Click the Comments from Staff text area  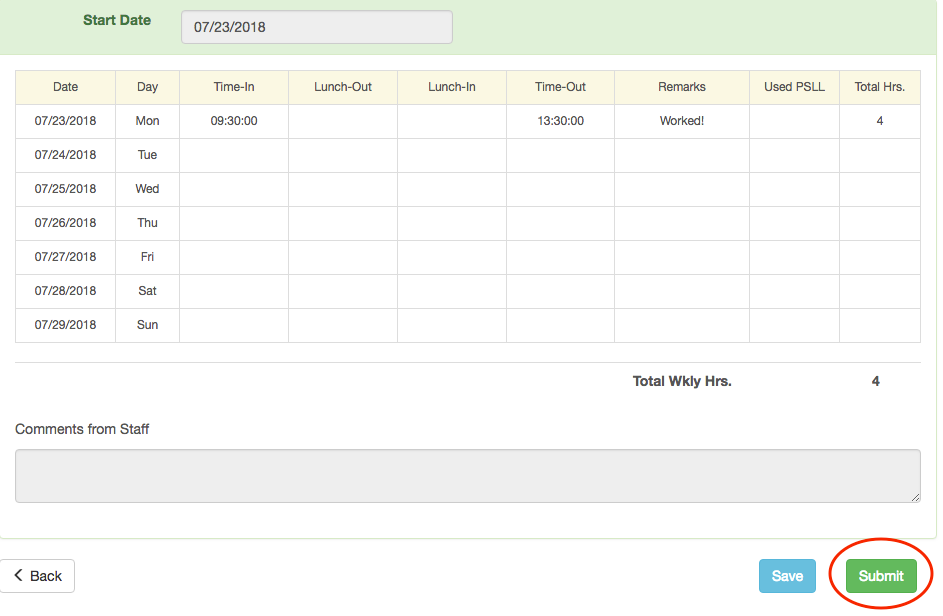pos(467,476)
